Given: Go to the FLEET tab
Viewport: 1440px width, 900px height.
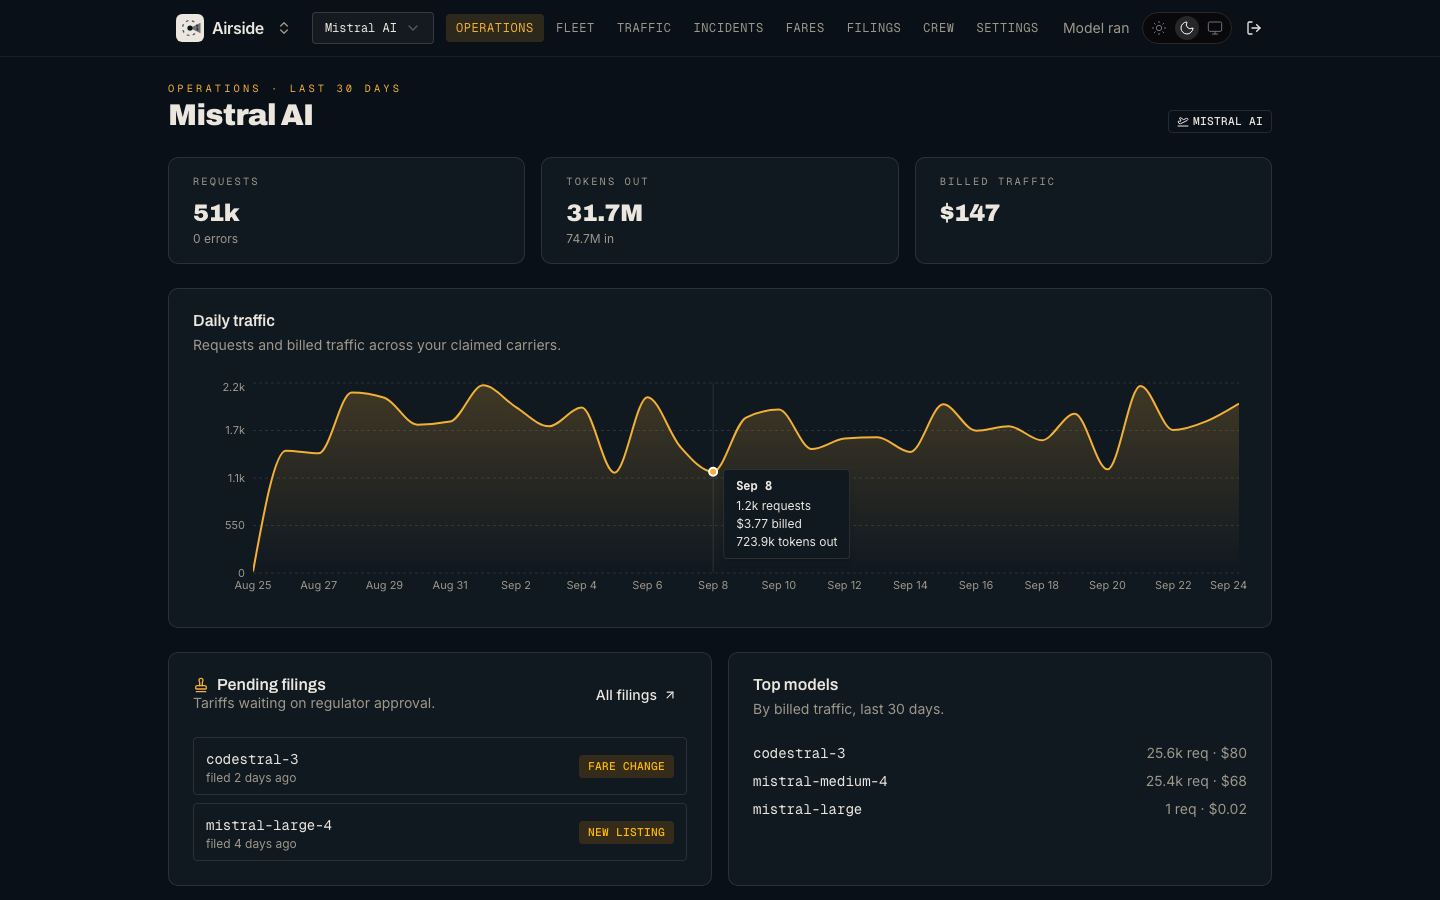Looking at the screenshot, I should (575, 28).
